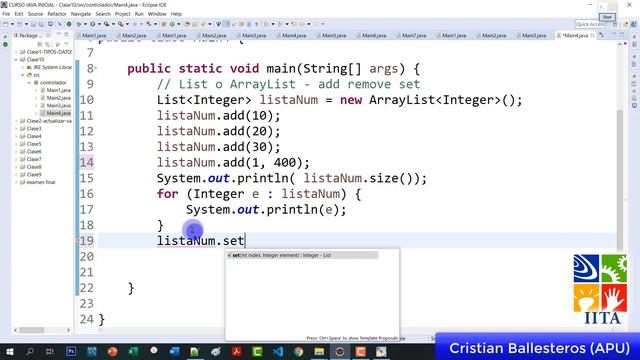Open the External Tools dropdown arrow

point(127,24)
